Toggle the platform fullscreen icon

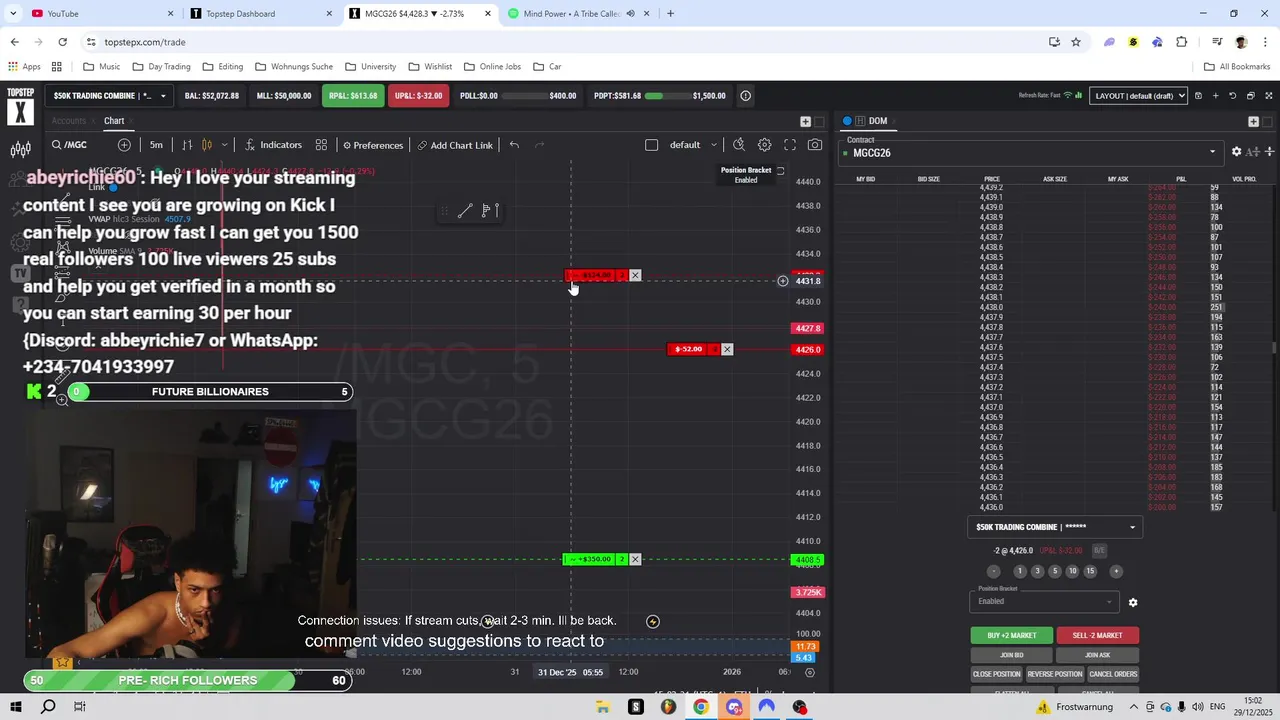tap(1269, 96)
